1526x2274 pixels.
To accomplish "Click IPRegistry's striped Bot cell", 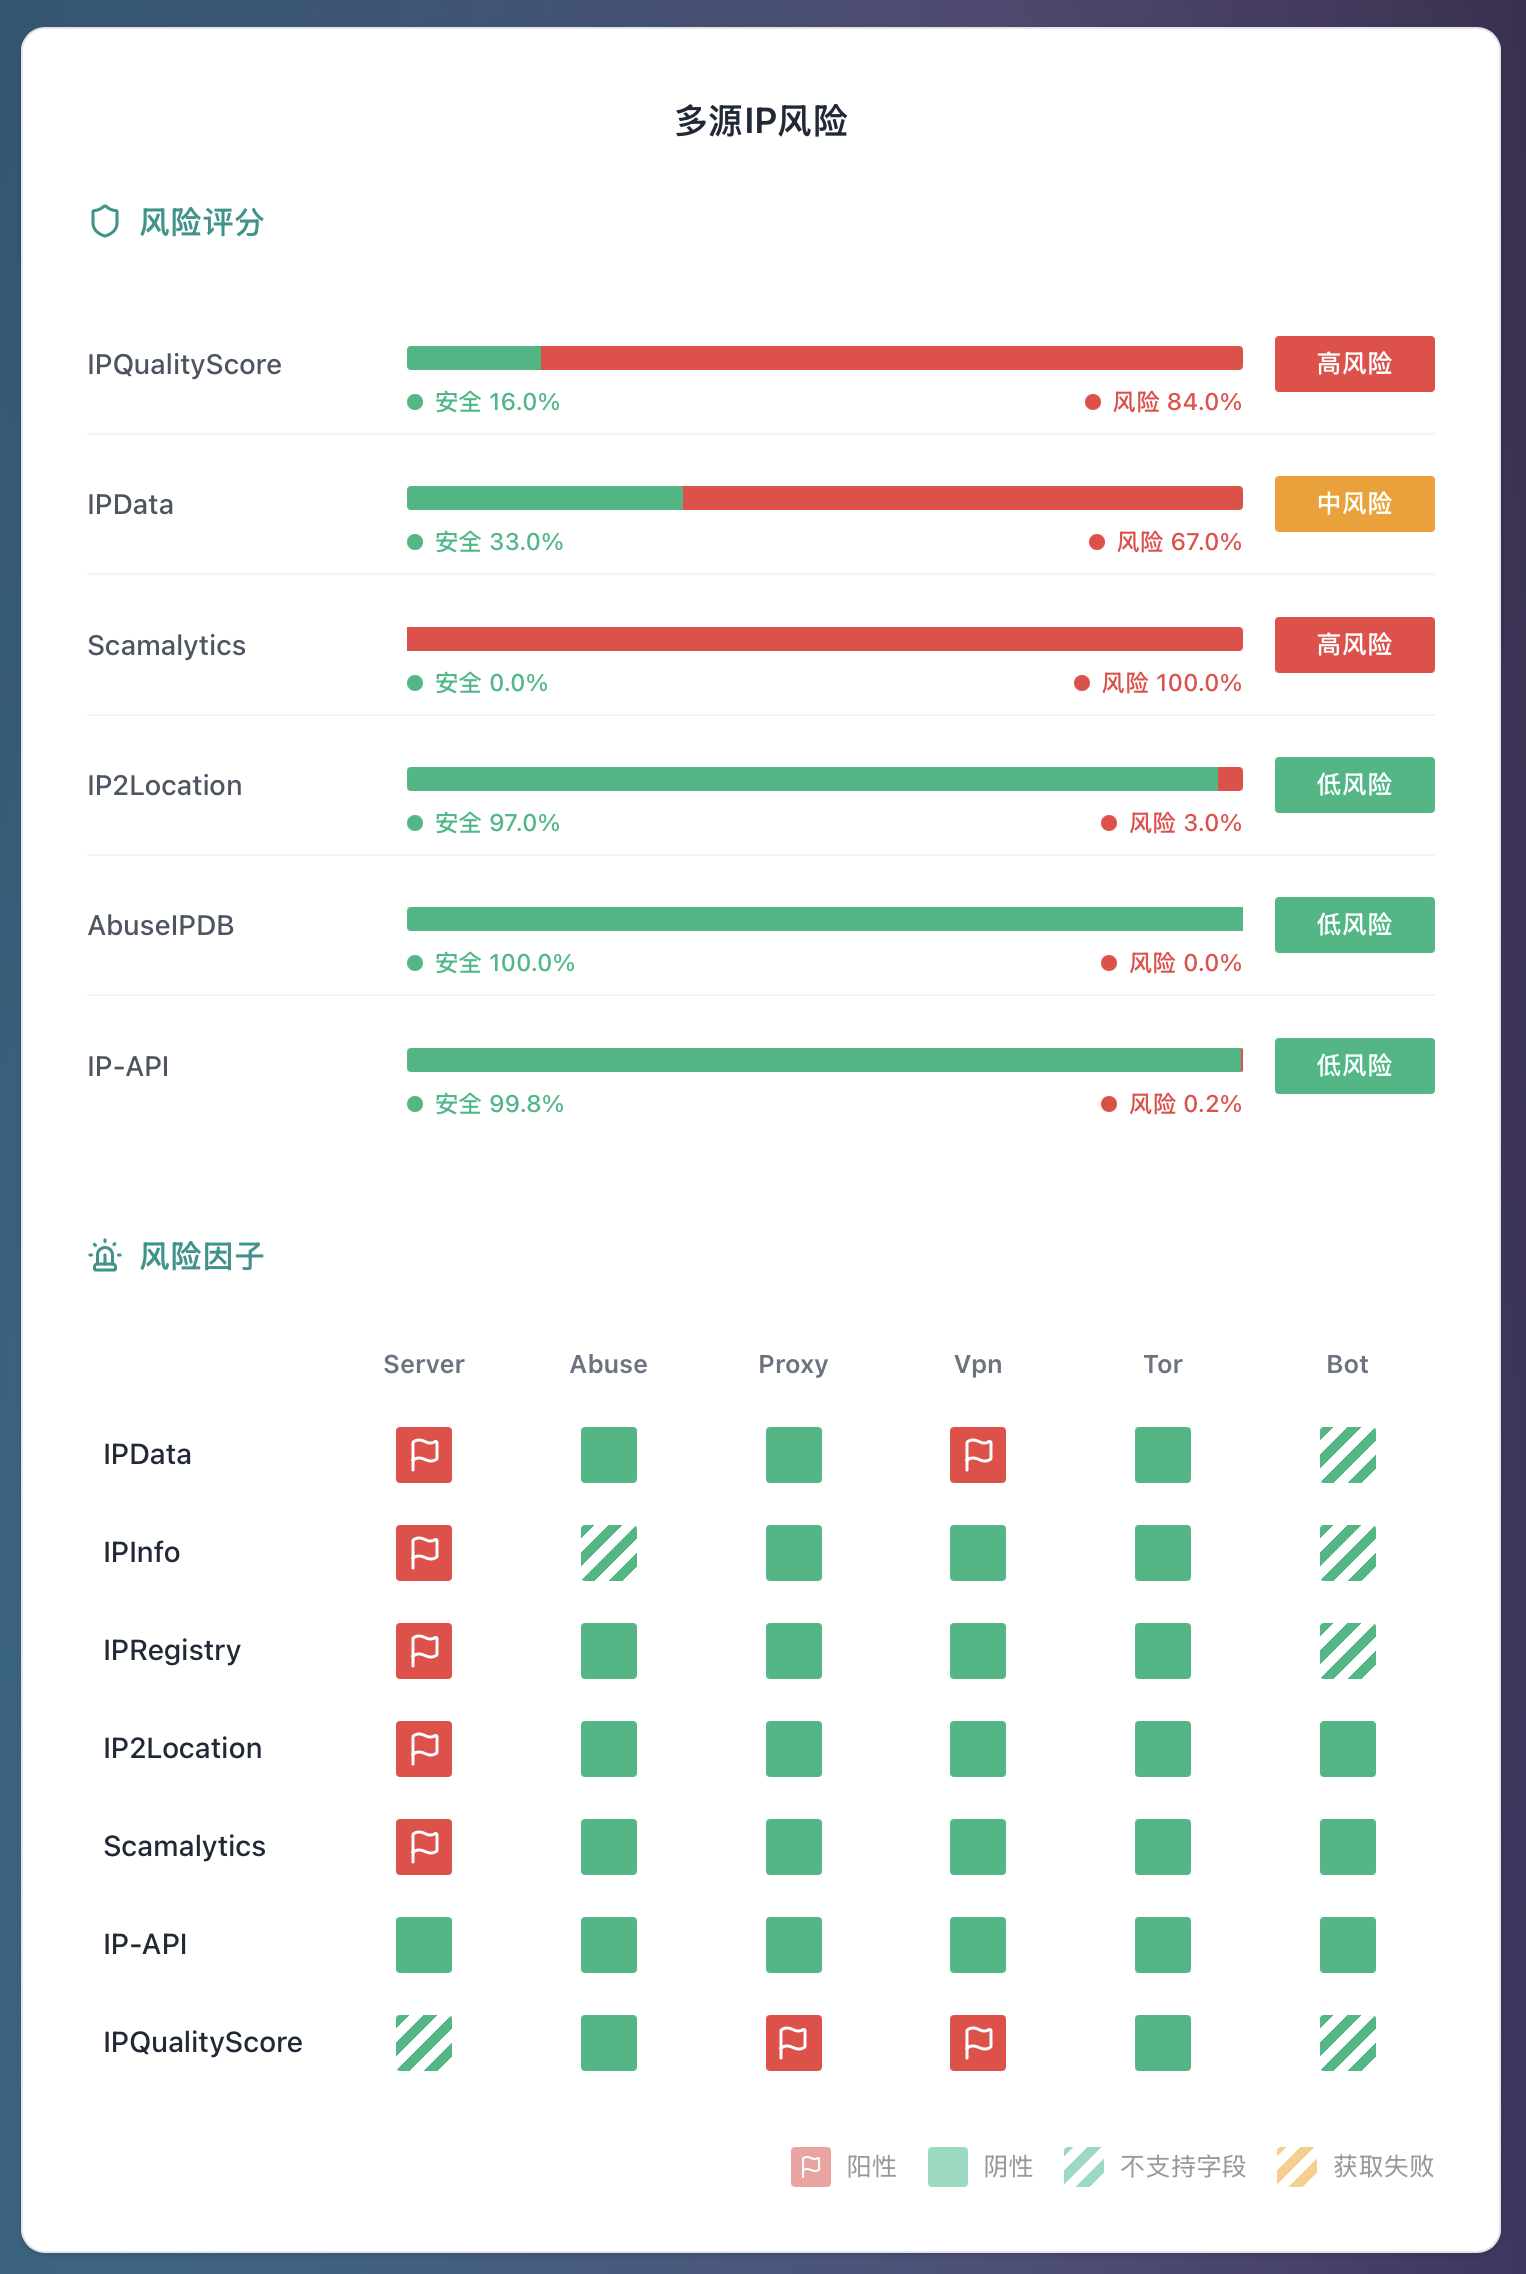I will [1348, 1651].
